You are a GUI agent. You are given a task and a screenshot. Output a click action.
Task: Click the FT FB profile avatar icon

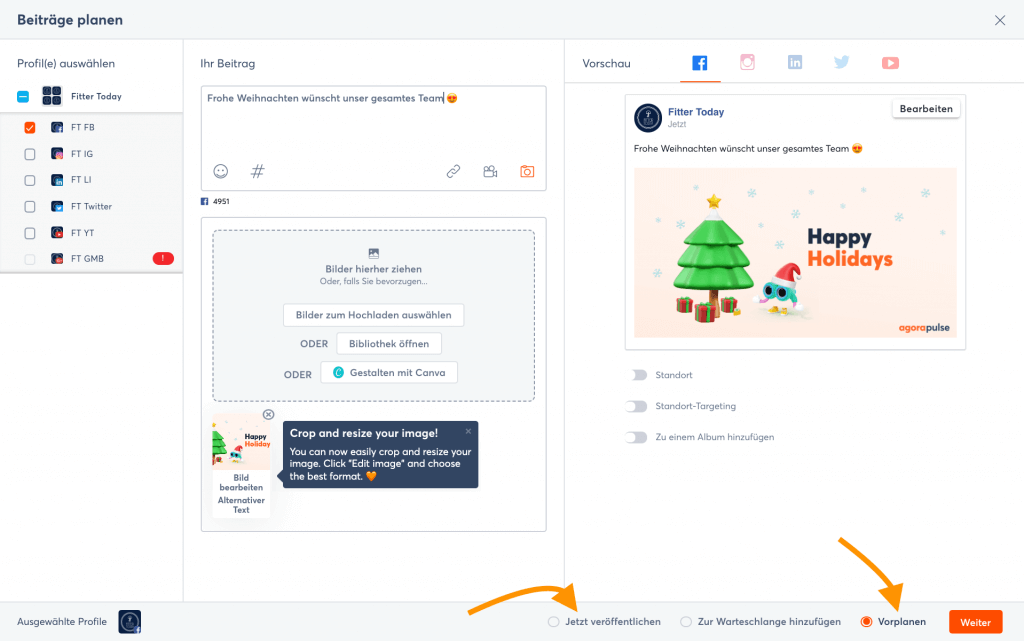[57, 127]
